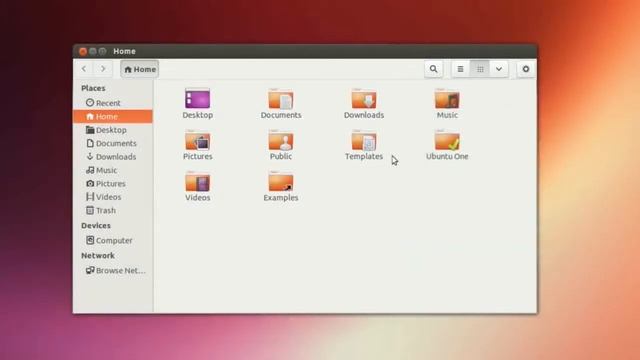Click the Computer drive sidebar icon
The image size is (640, 360).
pos(90,240)
